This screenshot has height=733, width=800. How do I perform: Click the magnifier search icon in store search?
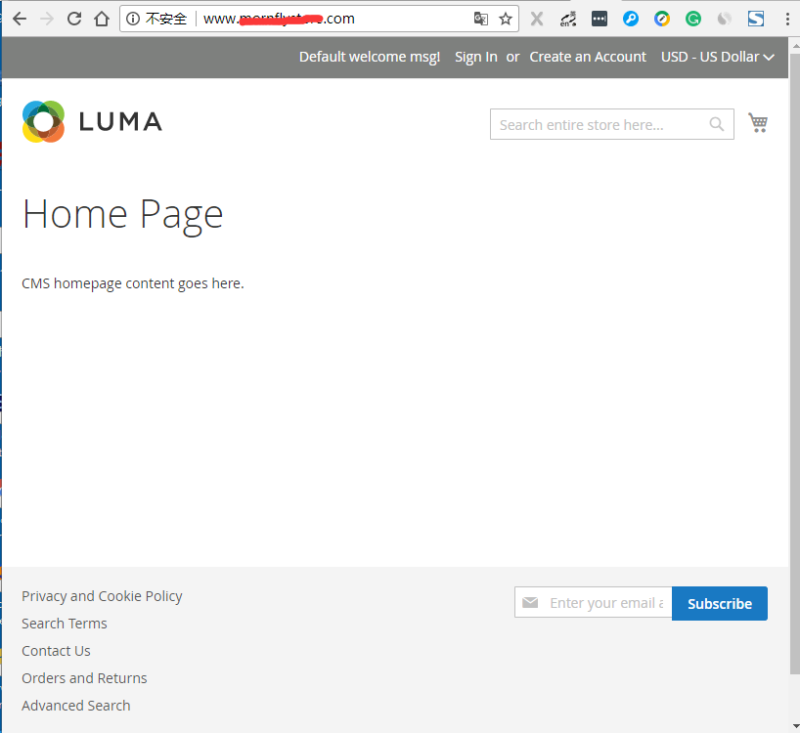tap(717, 124)
